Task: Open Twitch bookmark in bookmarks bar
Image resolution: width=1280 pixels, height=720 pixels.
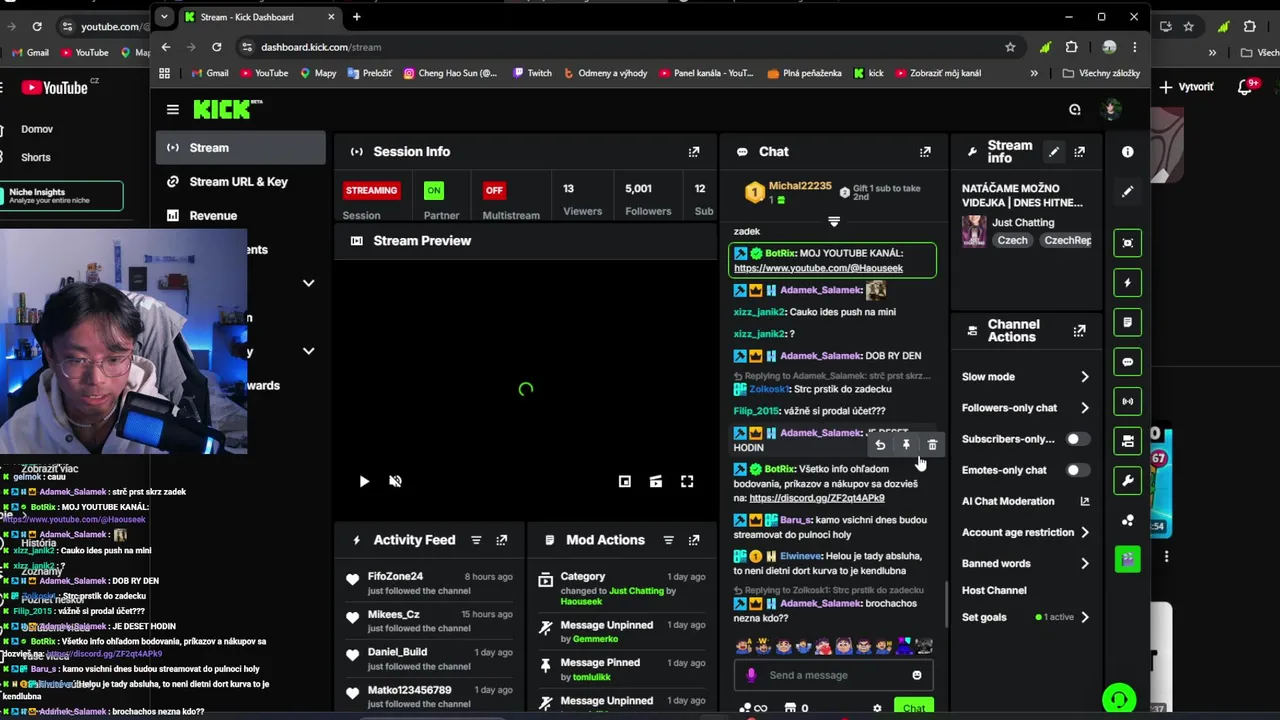Action: tap(532, 73)
